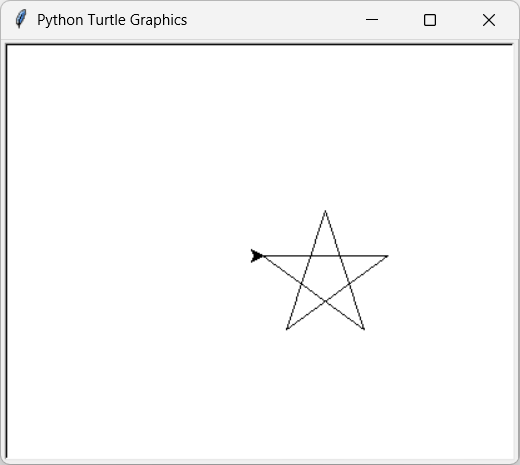This screenshot has height=465, width=520.
Task: Click blank canvas area left of turtle arrow
Action: (133, 256)
